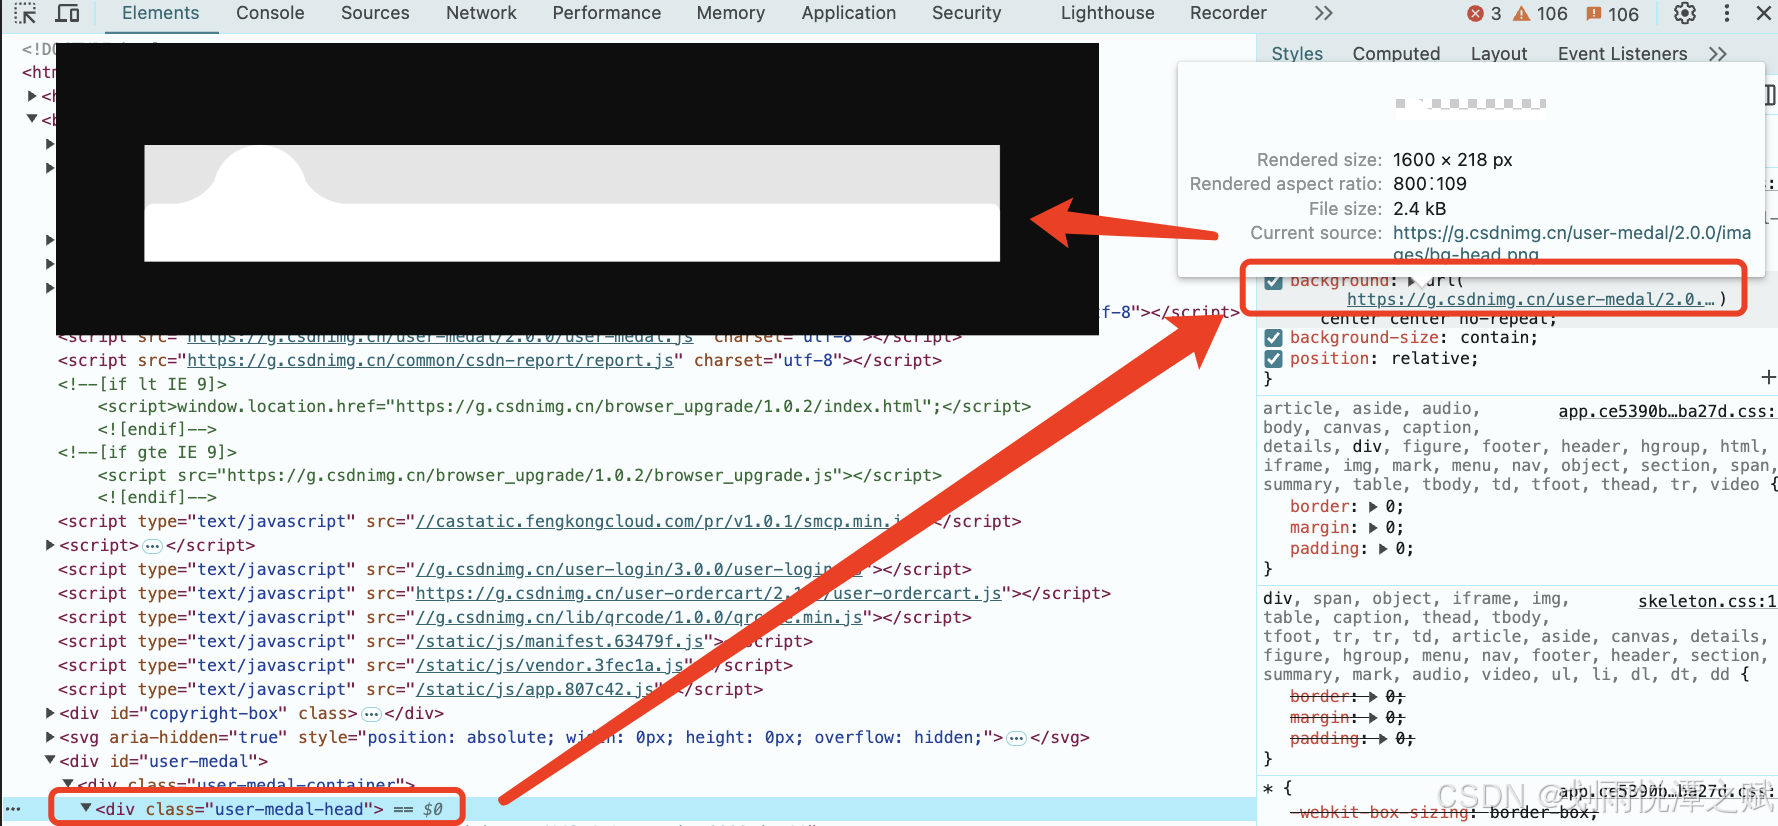Select the Event Listeners sidebar tab

pos(1622,53)
